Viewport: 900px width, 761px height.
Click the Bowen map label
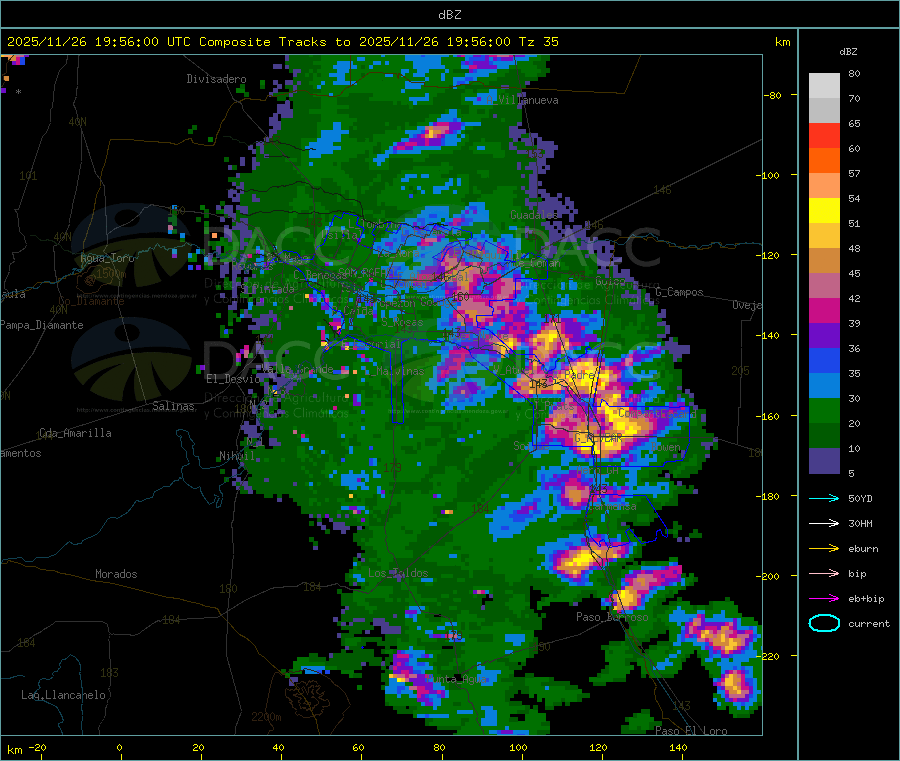click(x=666, y=447)
